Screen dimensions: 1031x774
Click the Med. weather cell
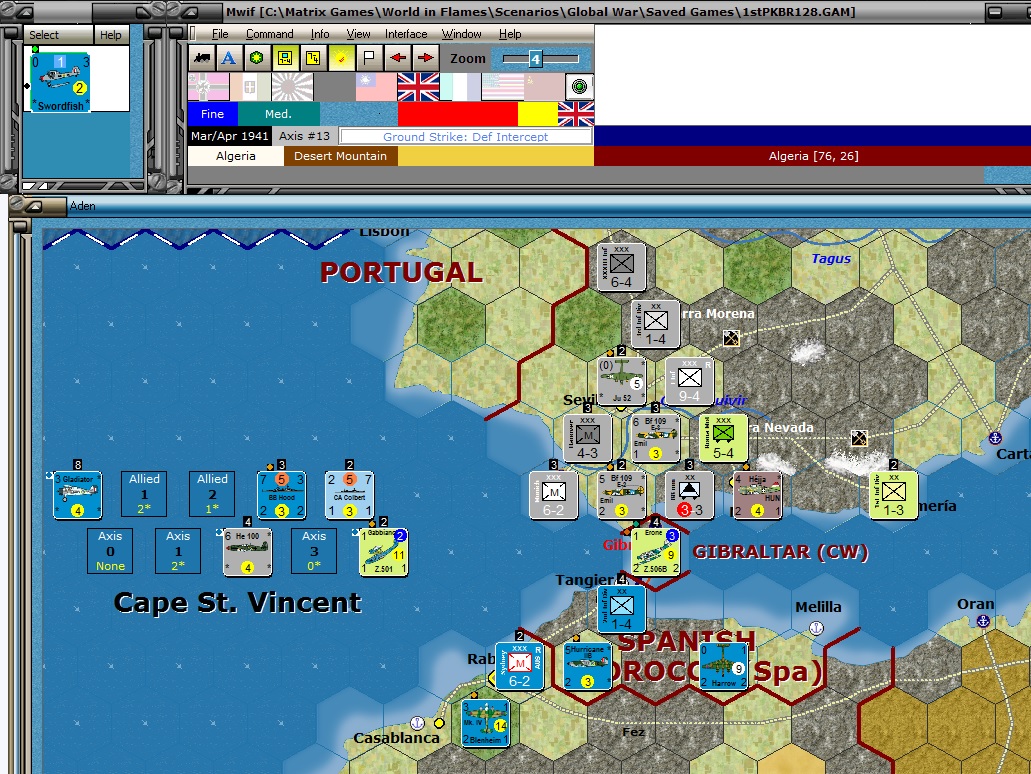278,114
